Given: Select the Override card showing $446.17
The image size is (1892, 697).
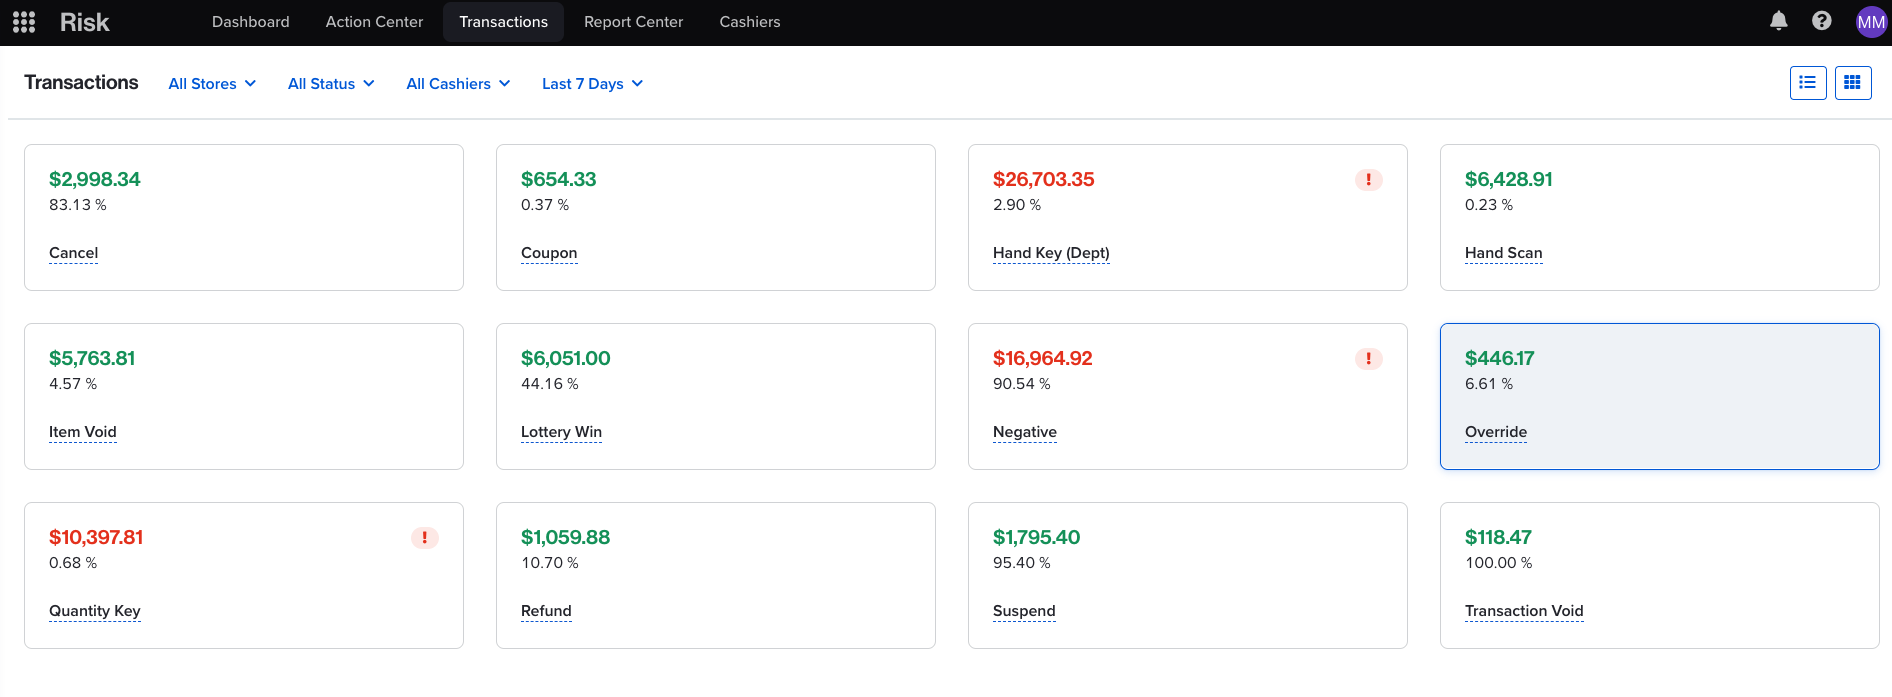Looking at the screenshot, I should pos(1658,396).
